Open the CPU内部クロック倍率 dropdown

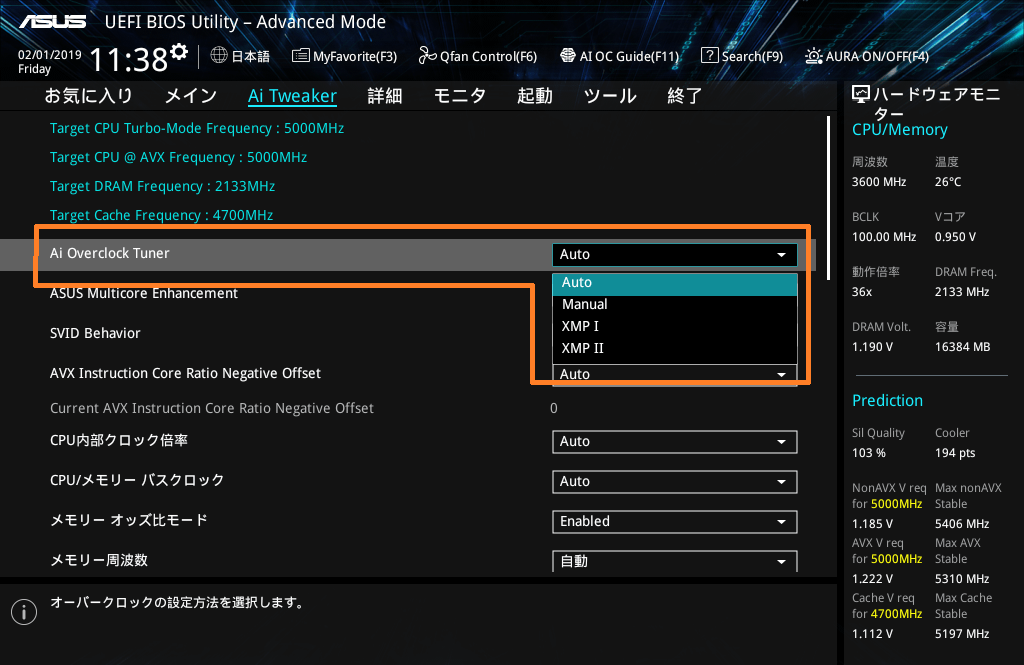(675, 442)
